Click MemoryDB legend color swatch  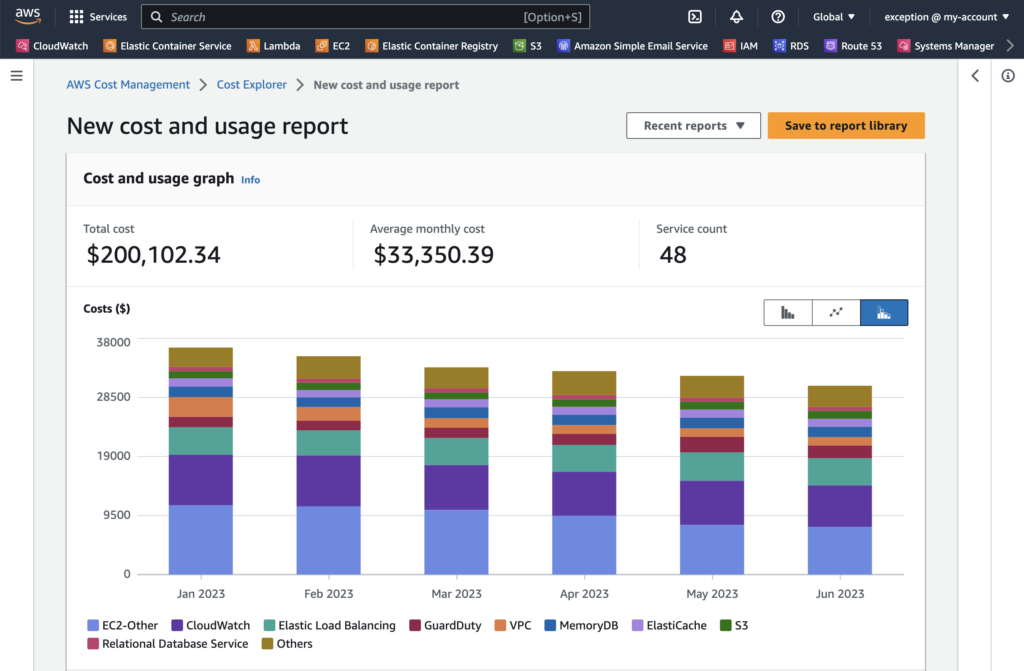coord(550,625)
